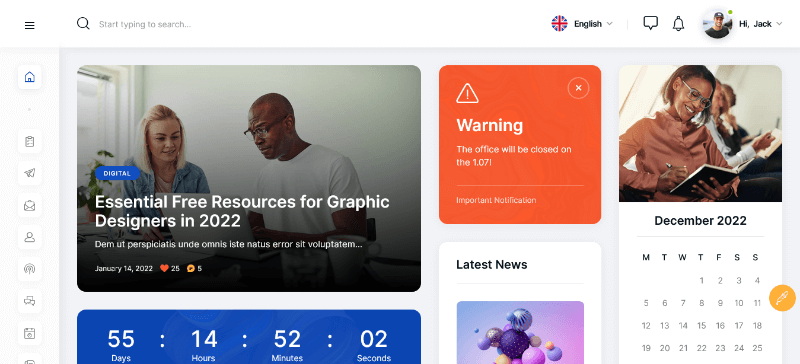Click the UK flag icon

(x=559, y=23)
